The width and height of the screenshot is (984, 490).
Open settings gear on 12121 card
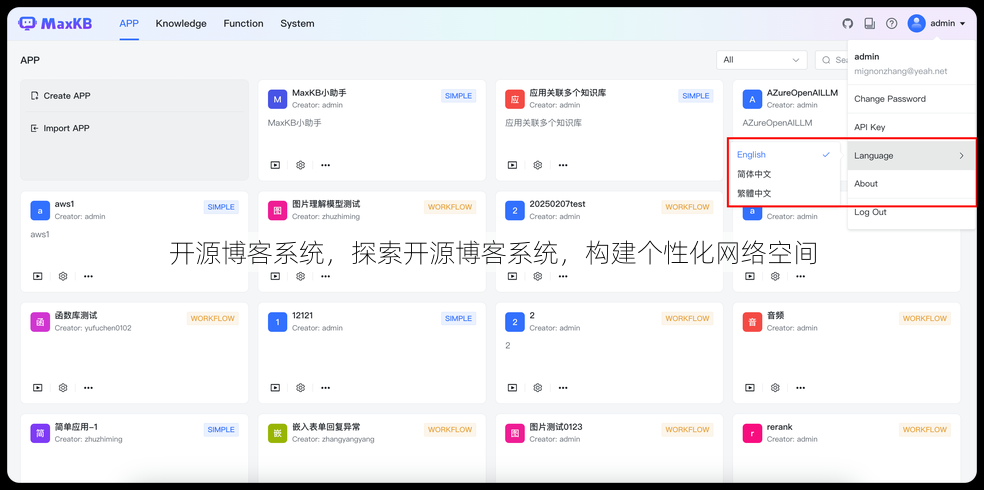tap(300, 388)
